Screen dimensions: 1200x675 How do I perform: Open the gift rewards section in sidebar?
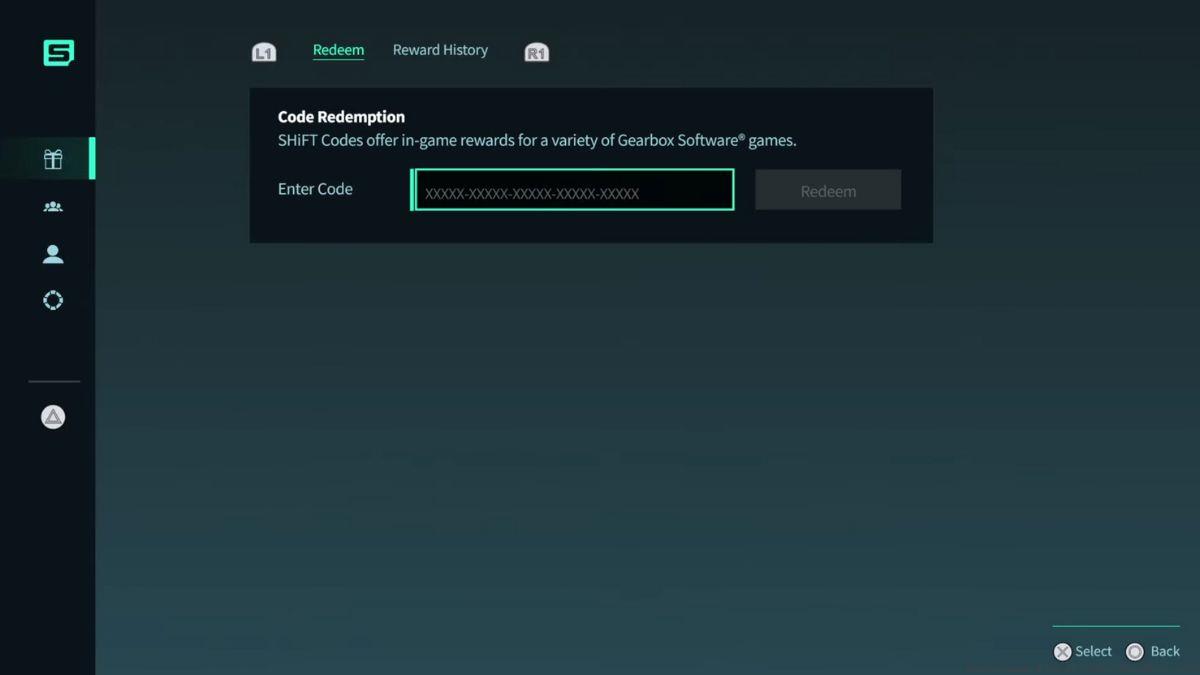[x=54, y=158]
